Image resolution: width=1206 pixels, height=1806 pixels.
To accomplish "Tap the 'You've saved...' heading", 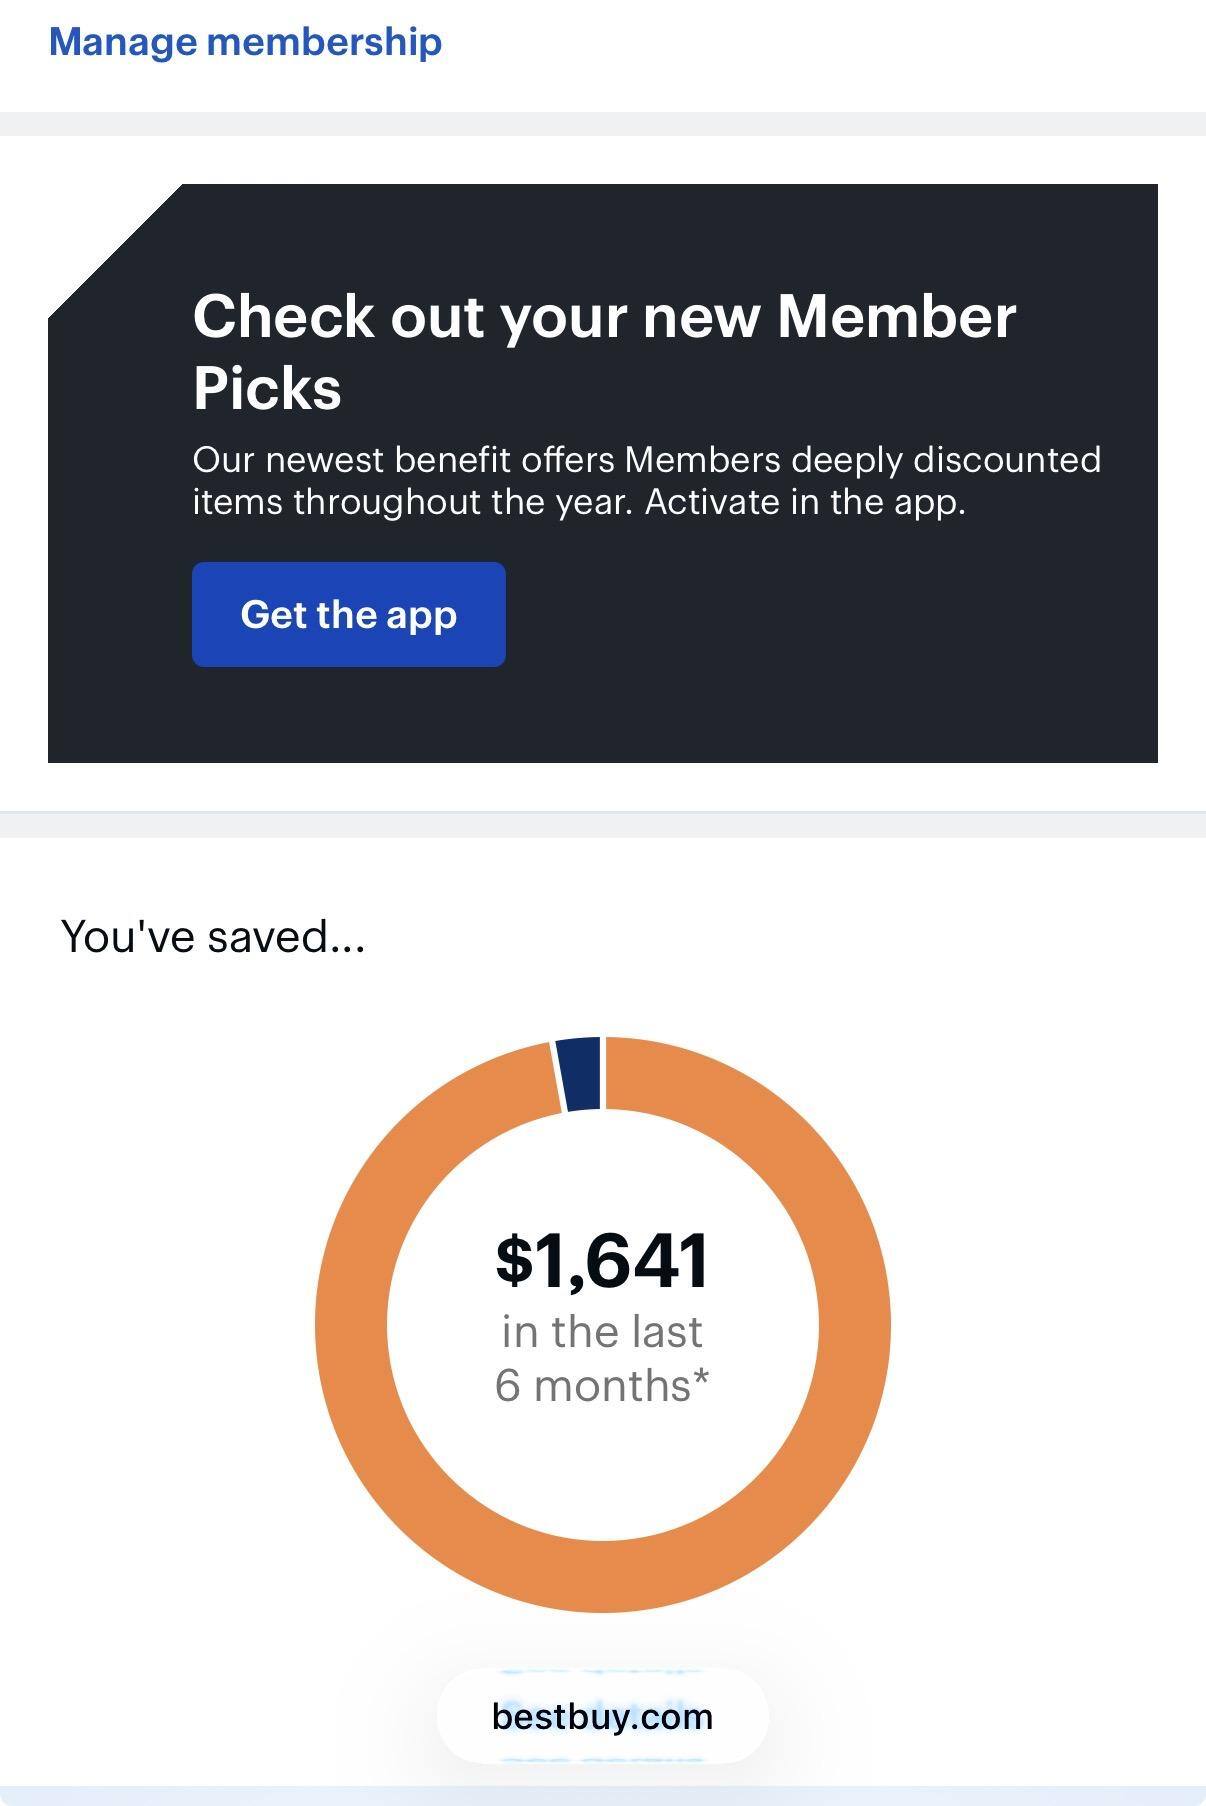I will point(213,937).
